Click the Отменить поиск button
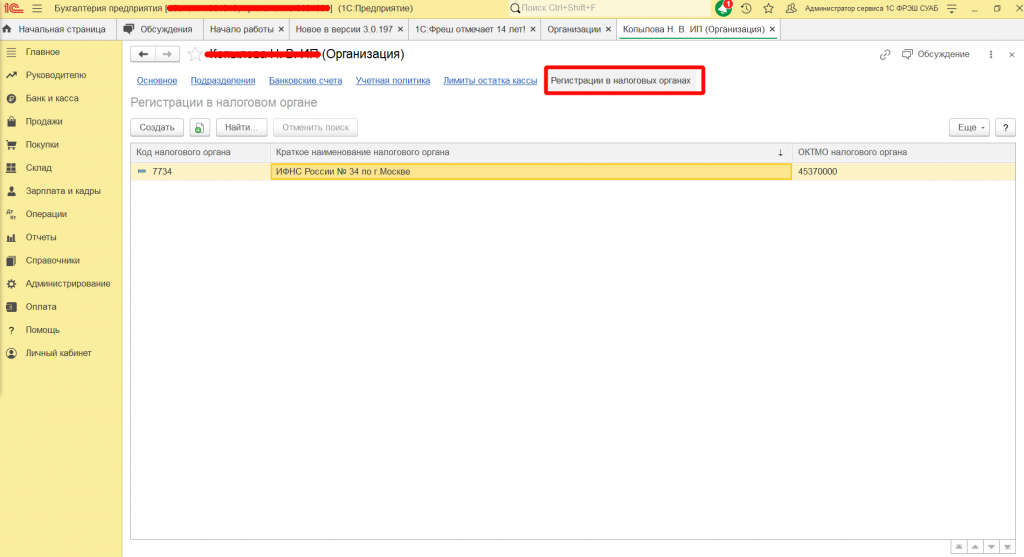The image size is (1024, 557). click(x=315, y=127)
